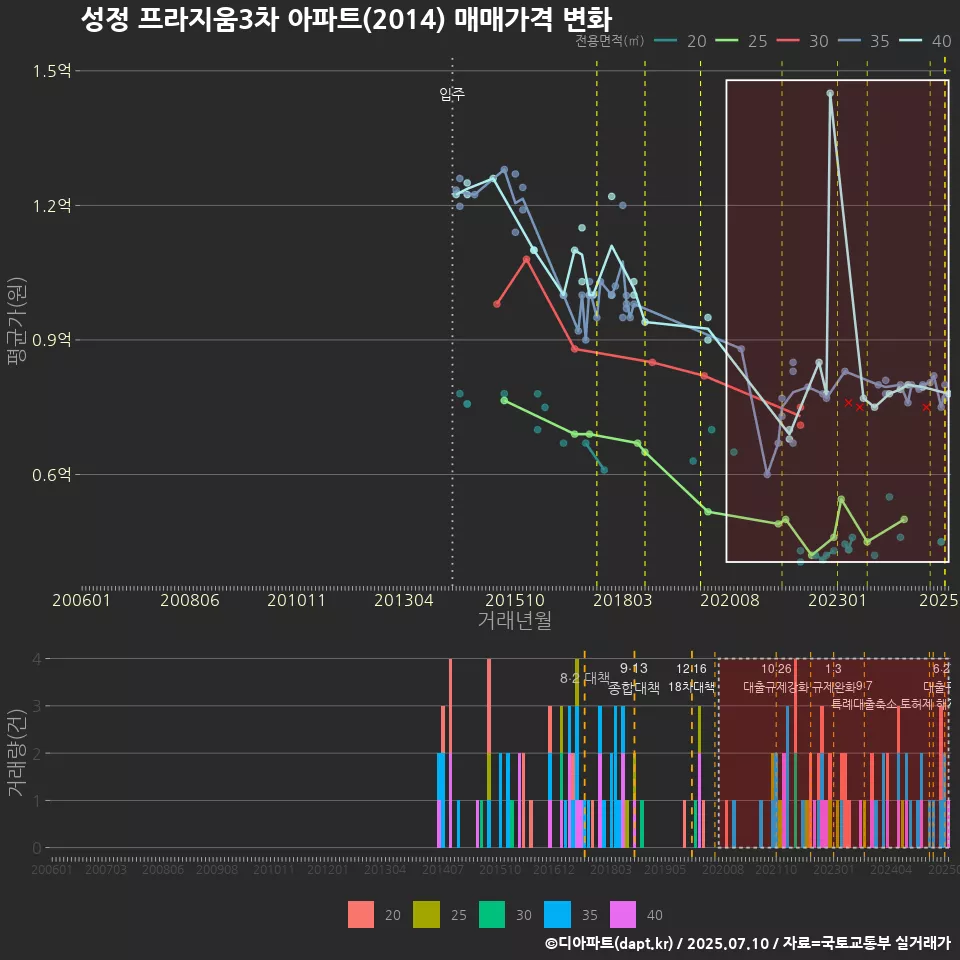This screenshot has height=960, width=960.
Task: Click the 200908 label on the volume chart axis
Action: click(217, 870)
